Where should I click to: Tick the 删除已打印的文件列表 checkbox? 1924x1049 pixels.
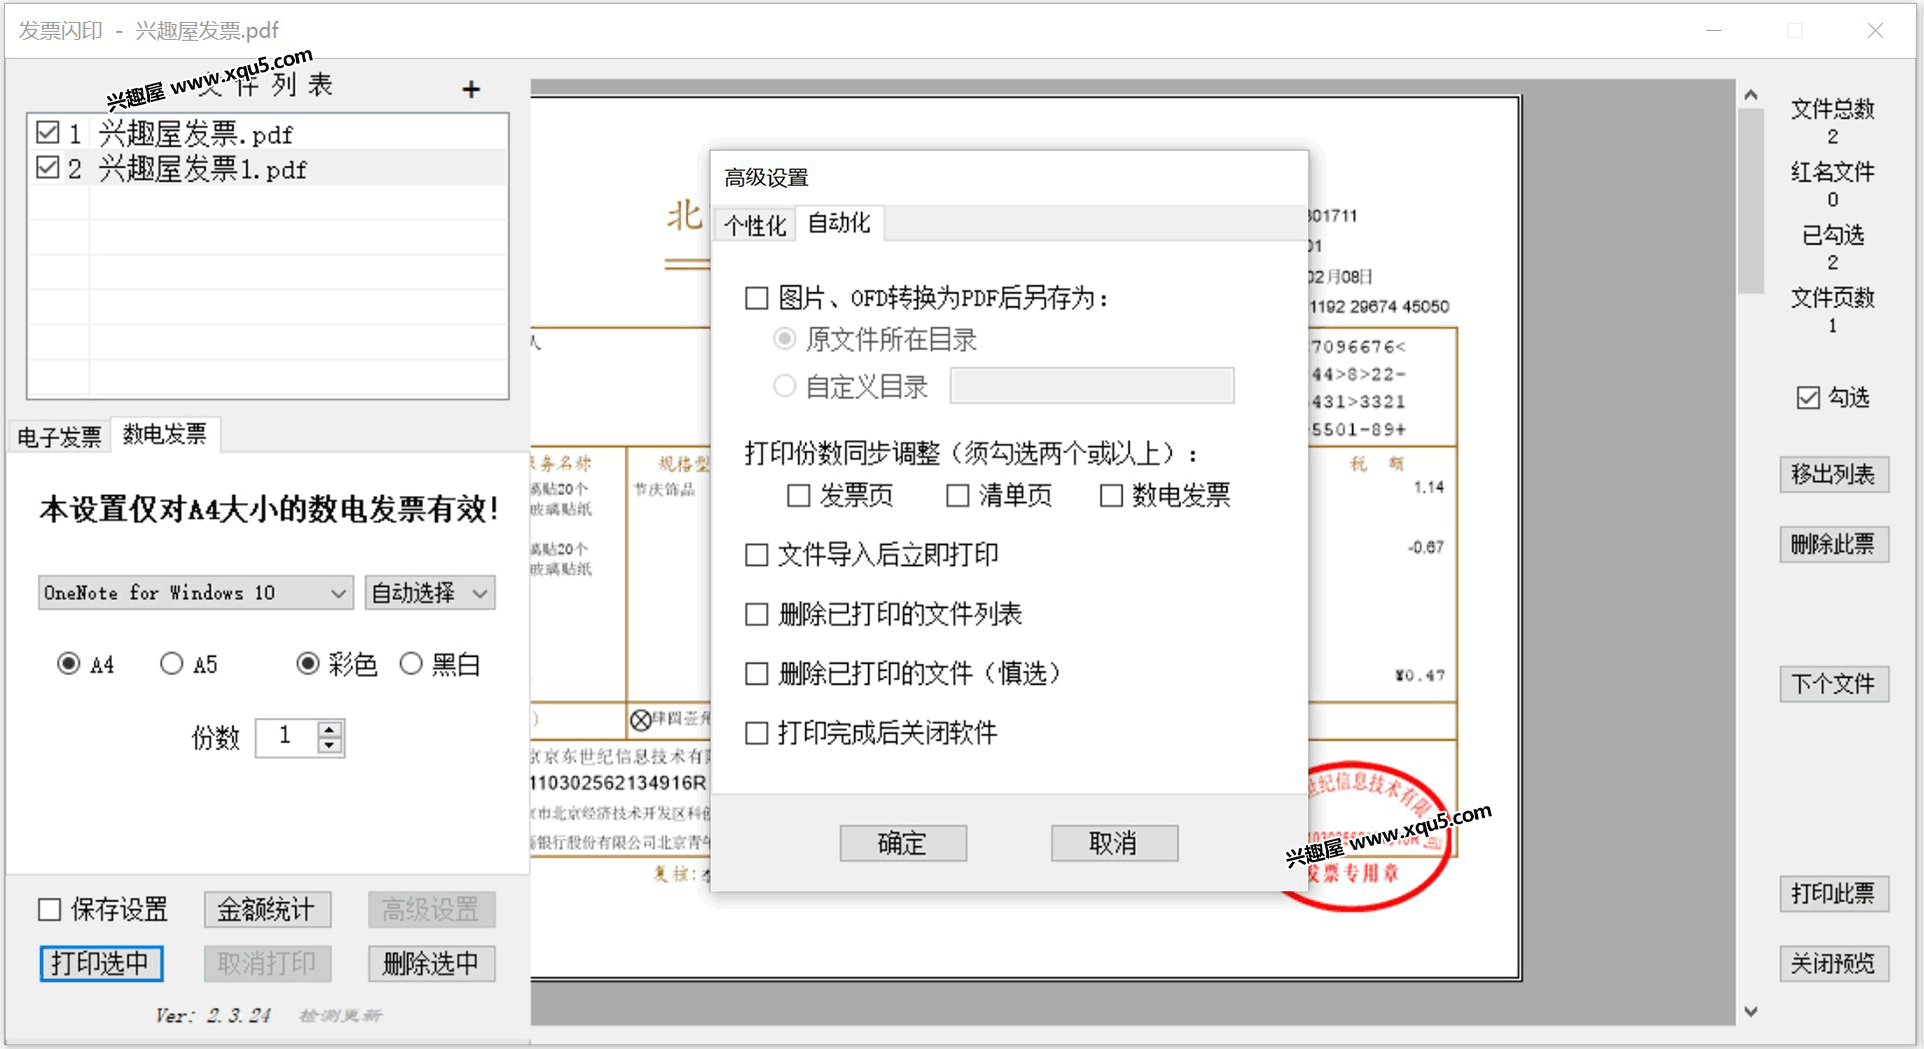pos(757,614)
